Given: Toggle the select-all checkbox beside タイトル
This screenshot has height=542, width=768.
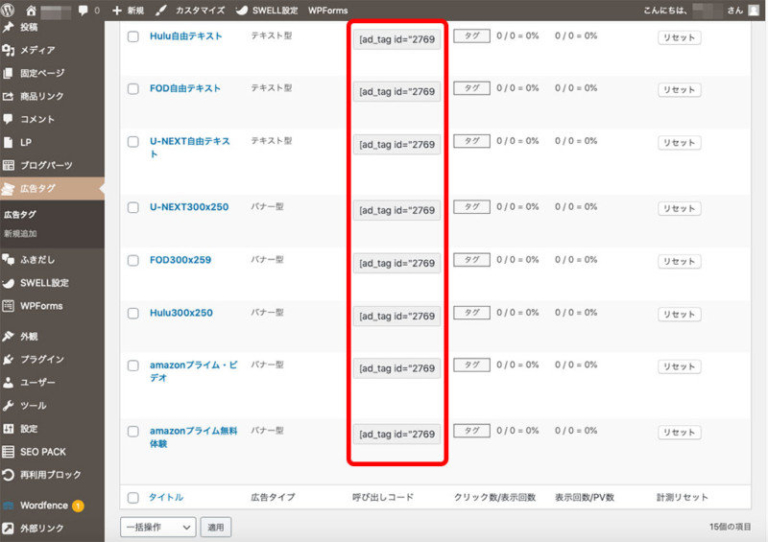Looking at the screenshot, I should [x=133, y=498].
